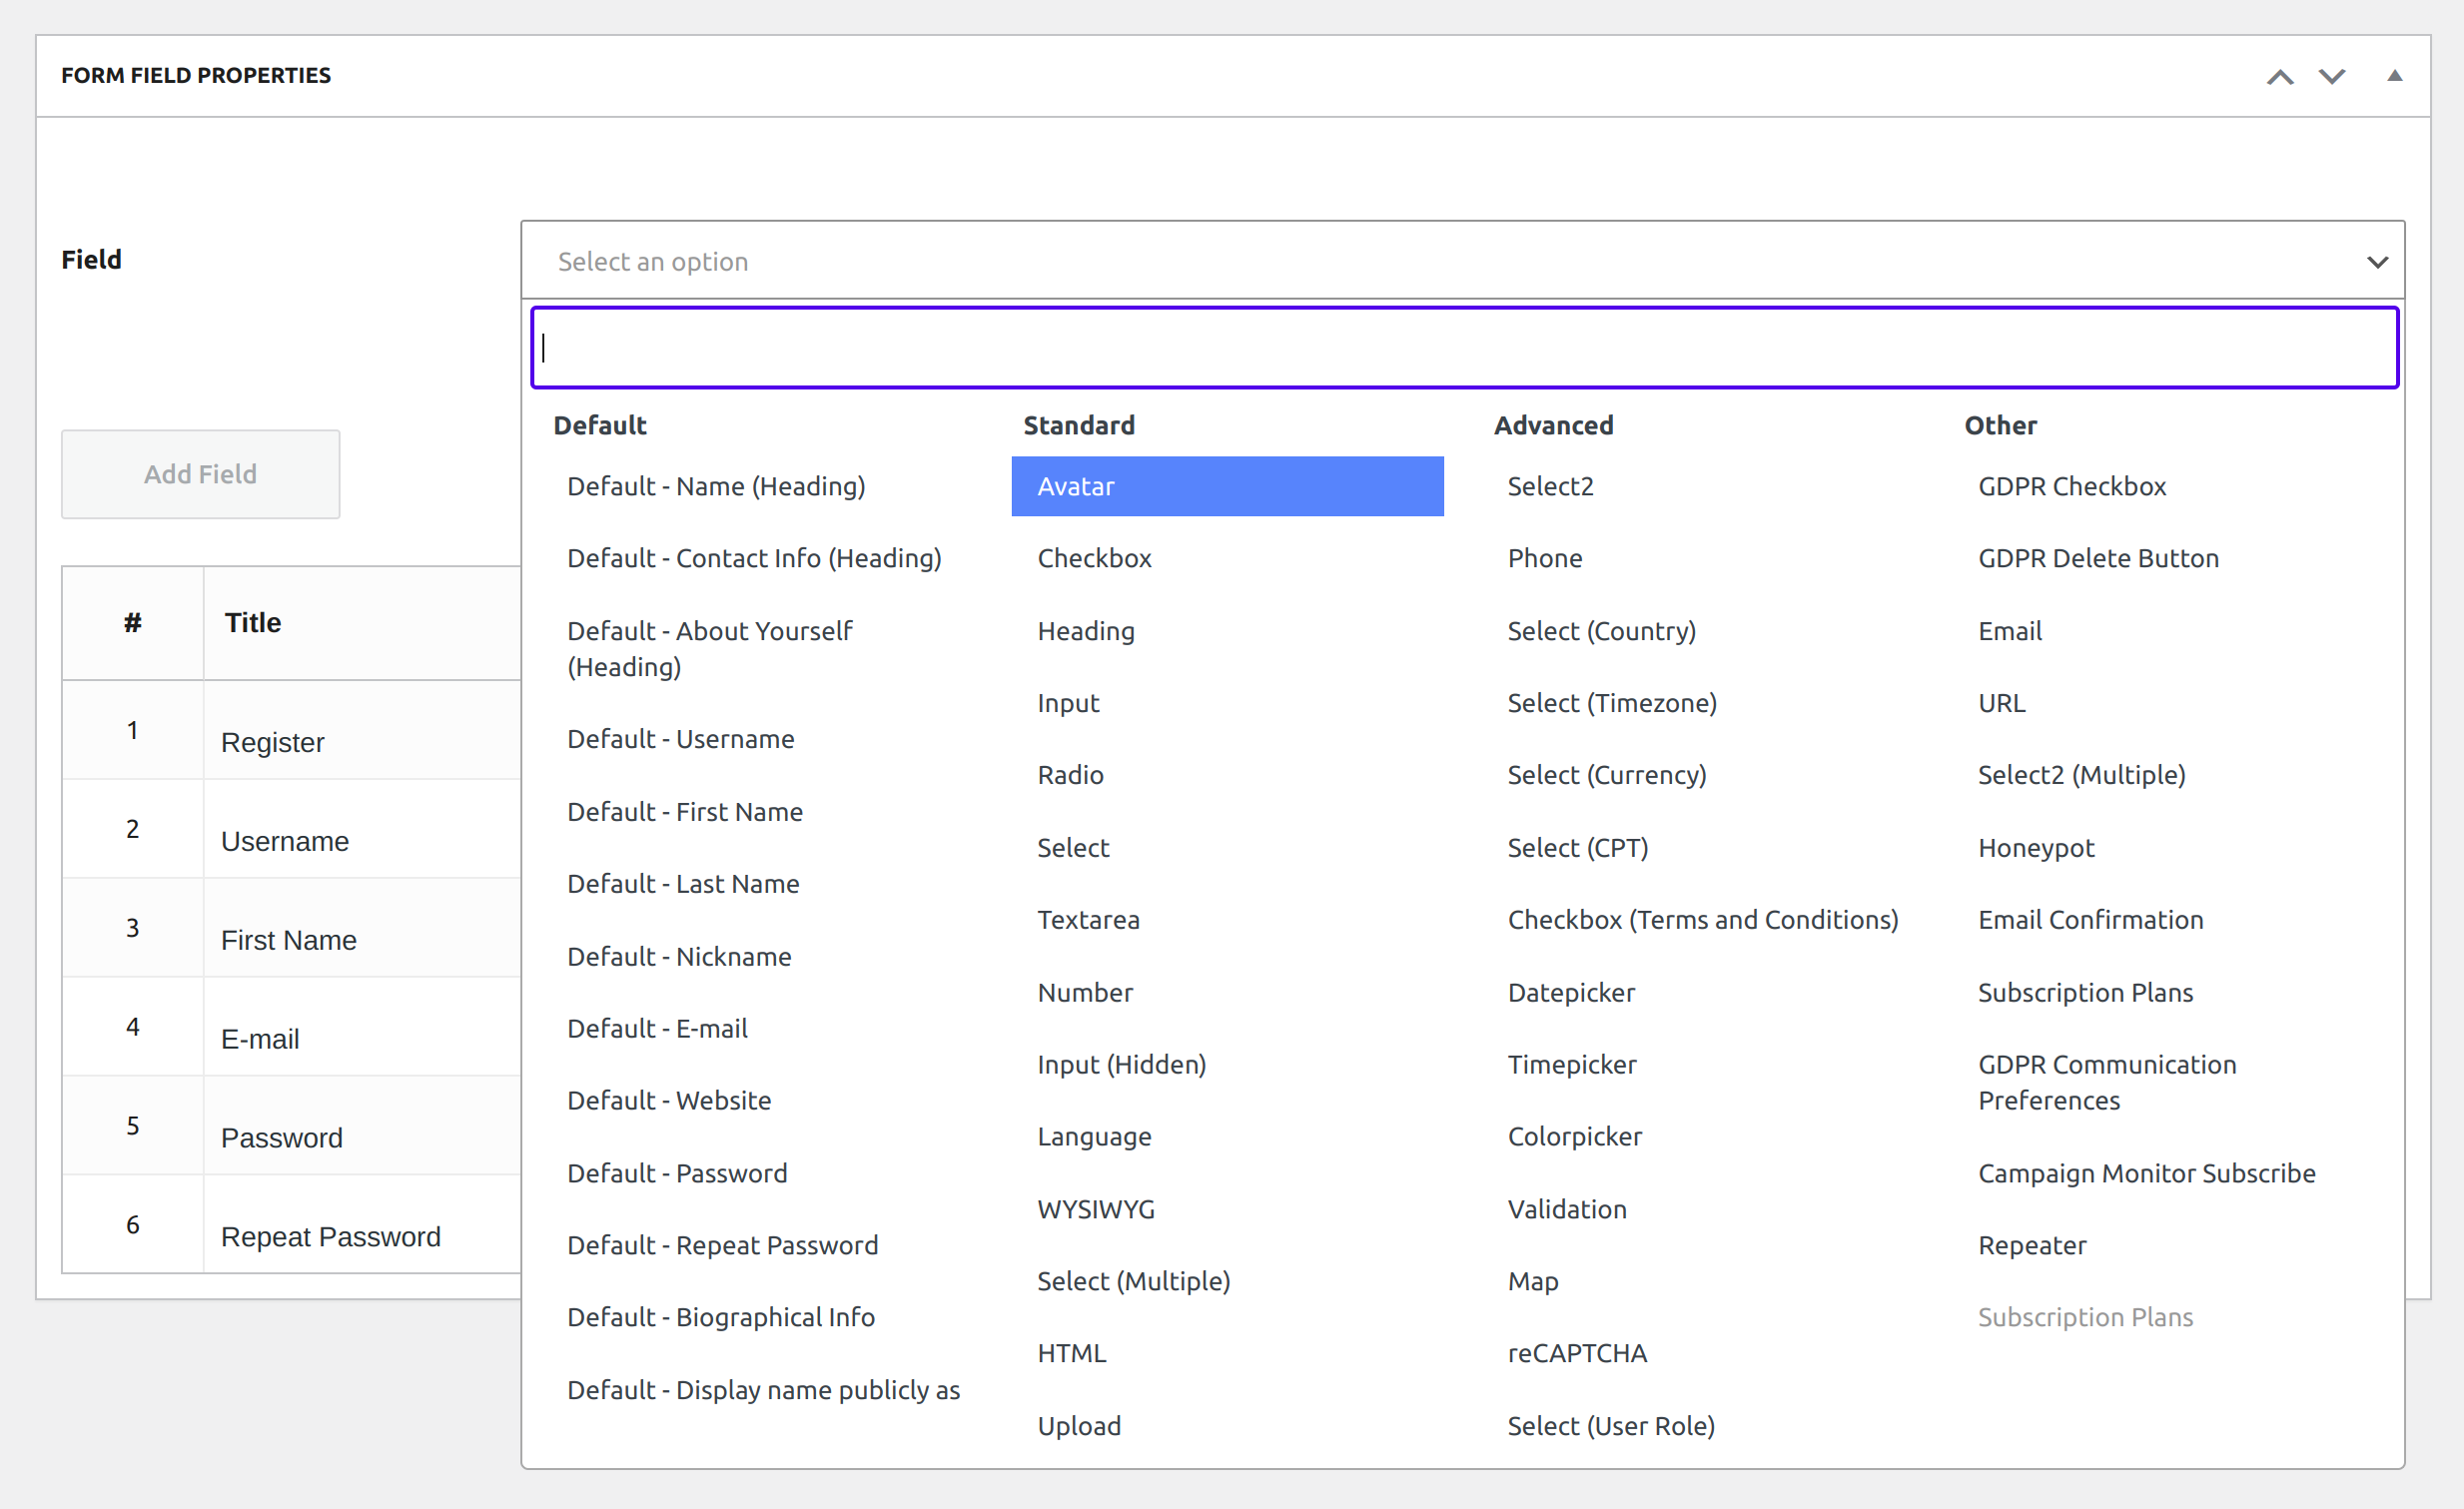Choose Checkbox (Terms and Conditions) option
Screen dimensions: 2464x1509
tap(1702, 920)
